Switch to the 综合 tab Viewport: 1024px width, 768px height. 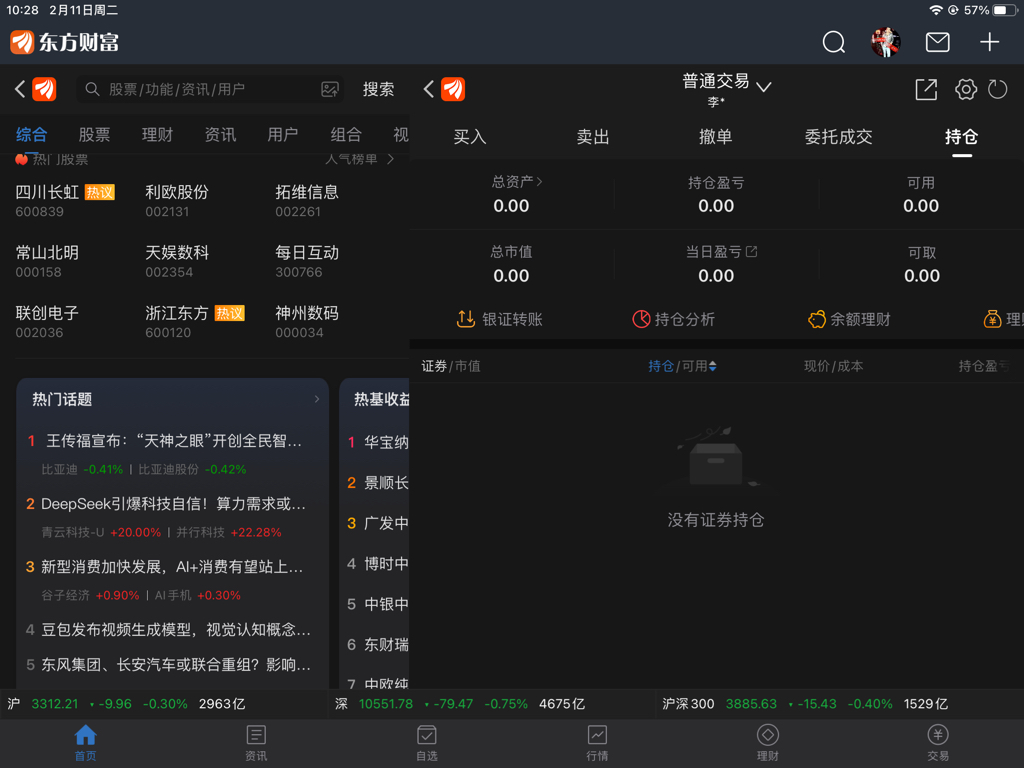tap(31, 135)
